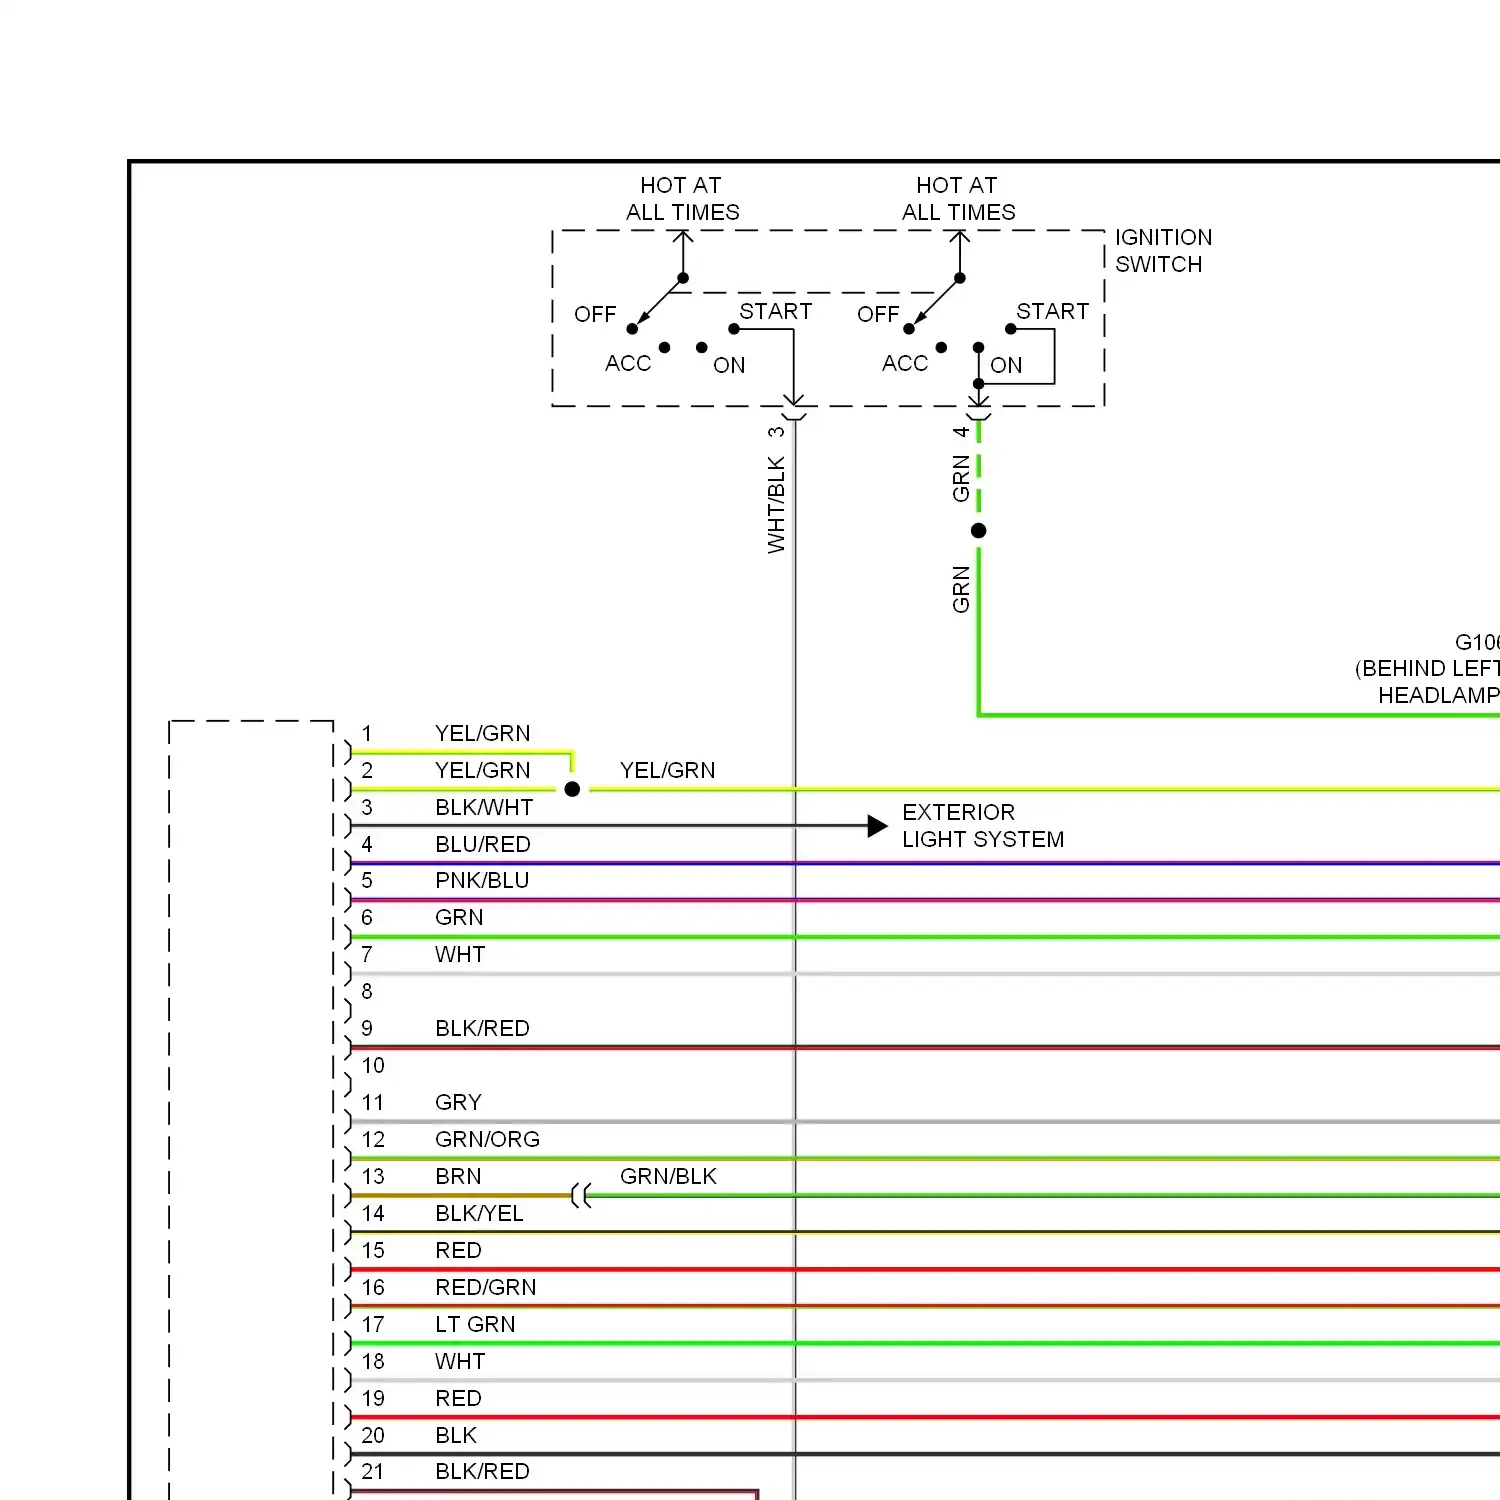Click the EXTERIOR LIGHT SYSTEM label
1500x1500 pixels.
[x=983, y=826]
